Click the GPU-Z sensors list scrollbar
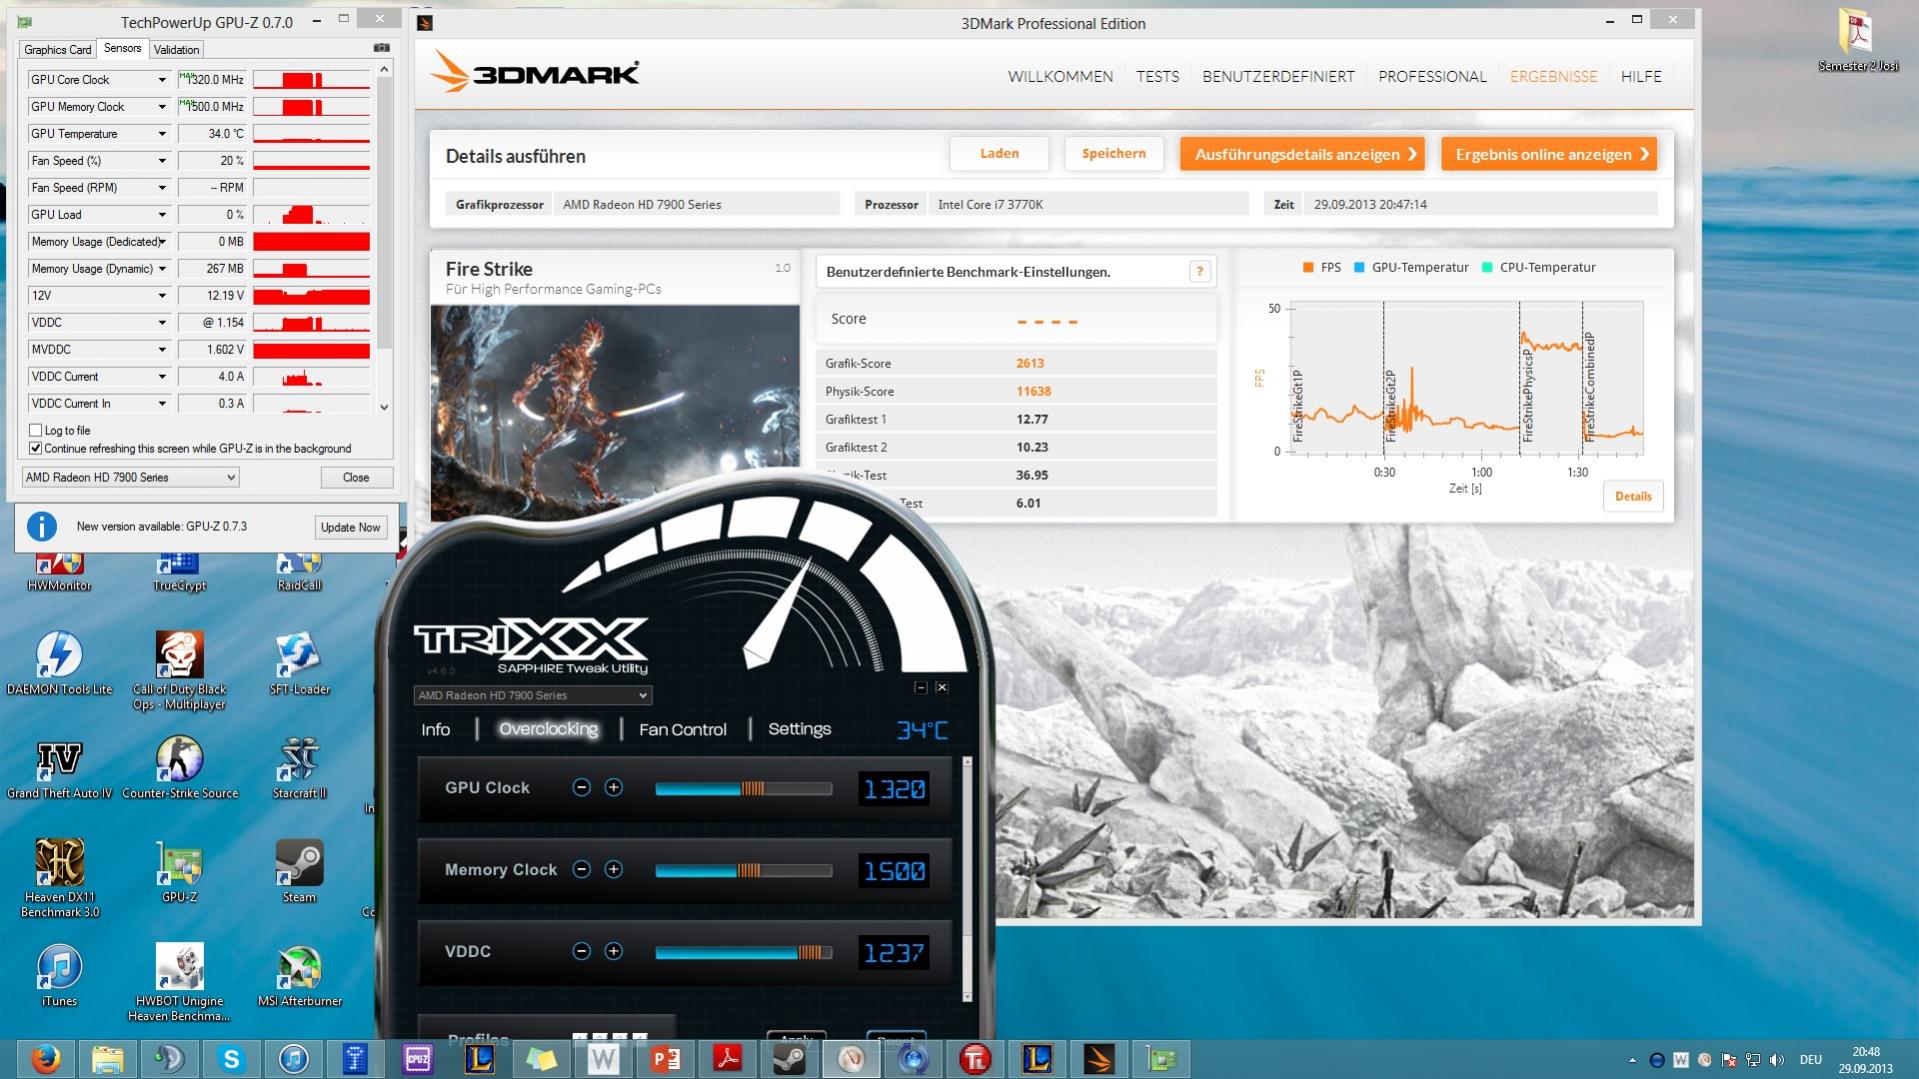 tap(384, 238)
